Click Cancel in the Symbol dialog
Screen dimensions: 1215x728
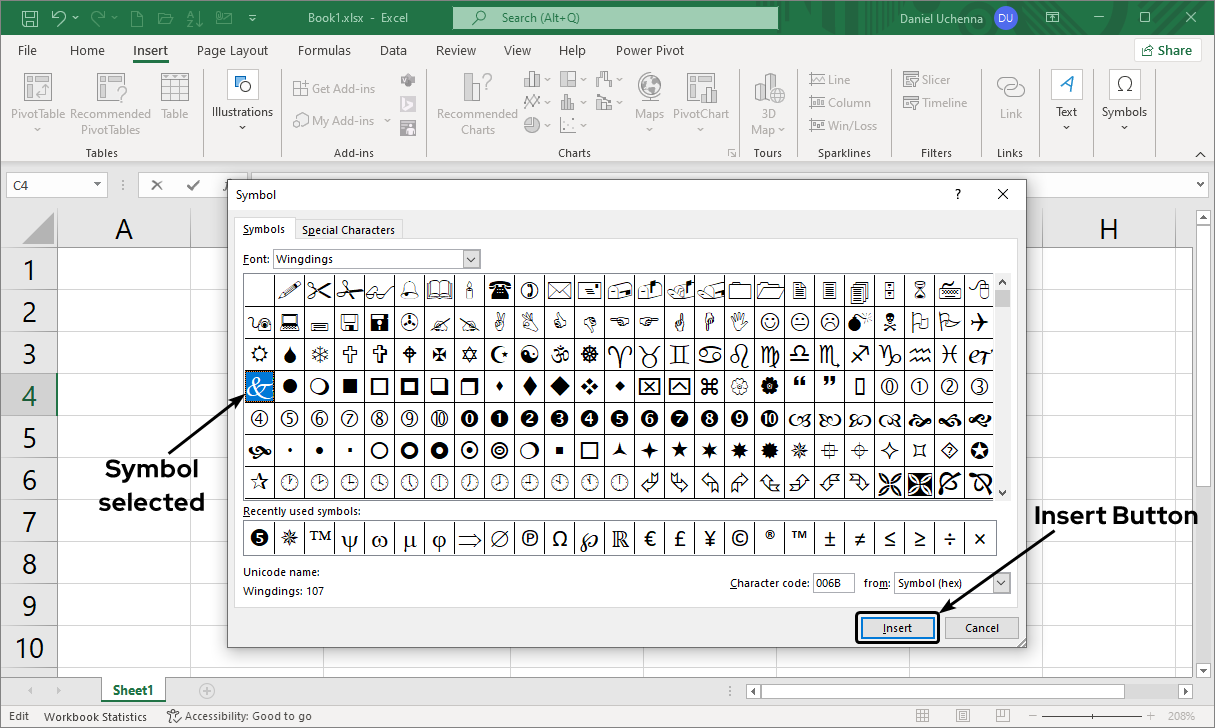tap(981, 628)
